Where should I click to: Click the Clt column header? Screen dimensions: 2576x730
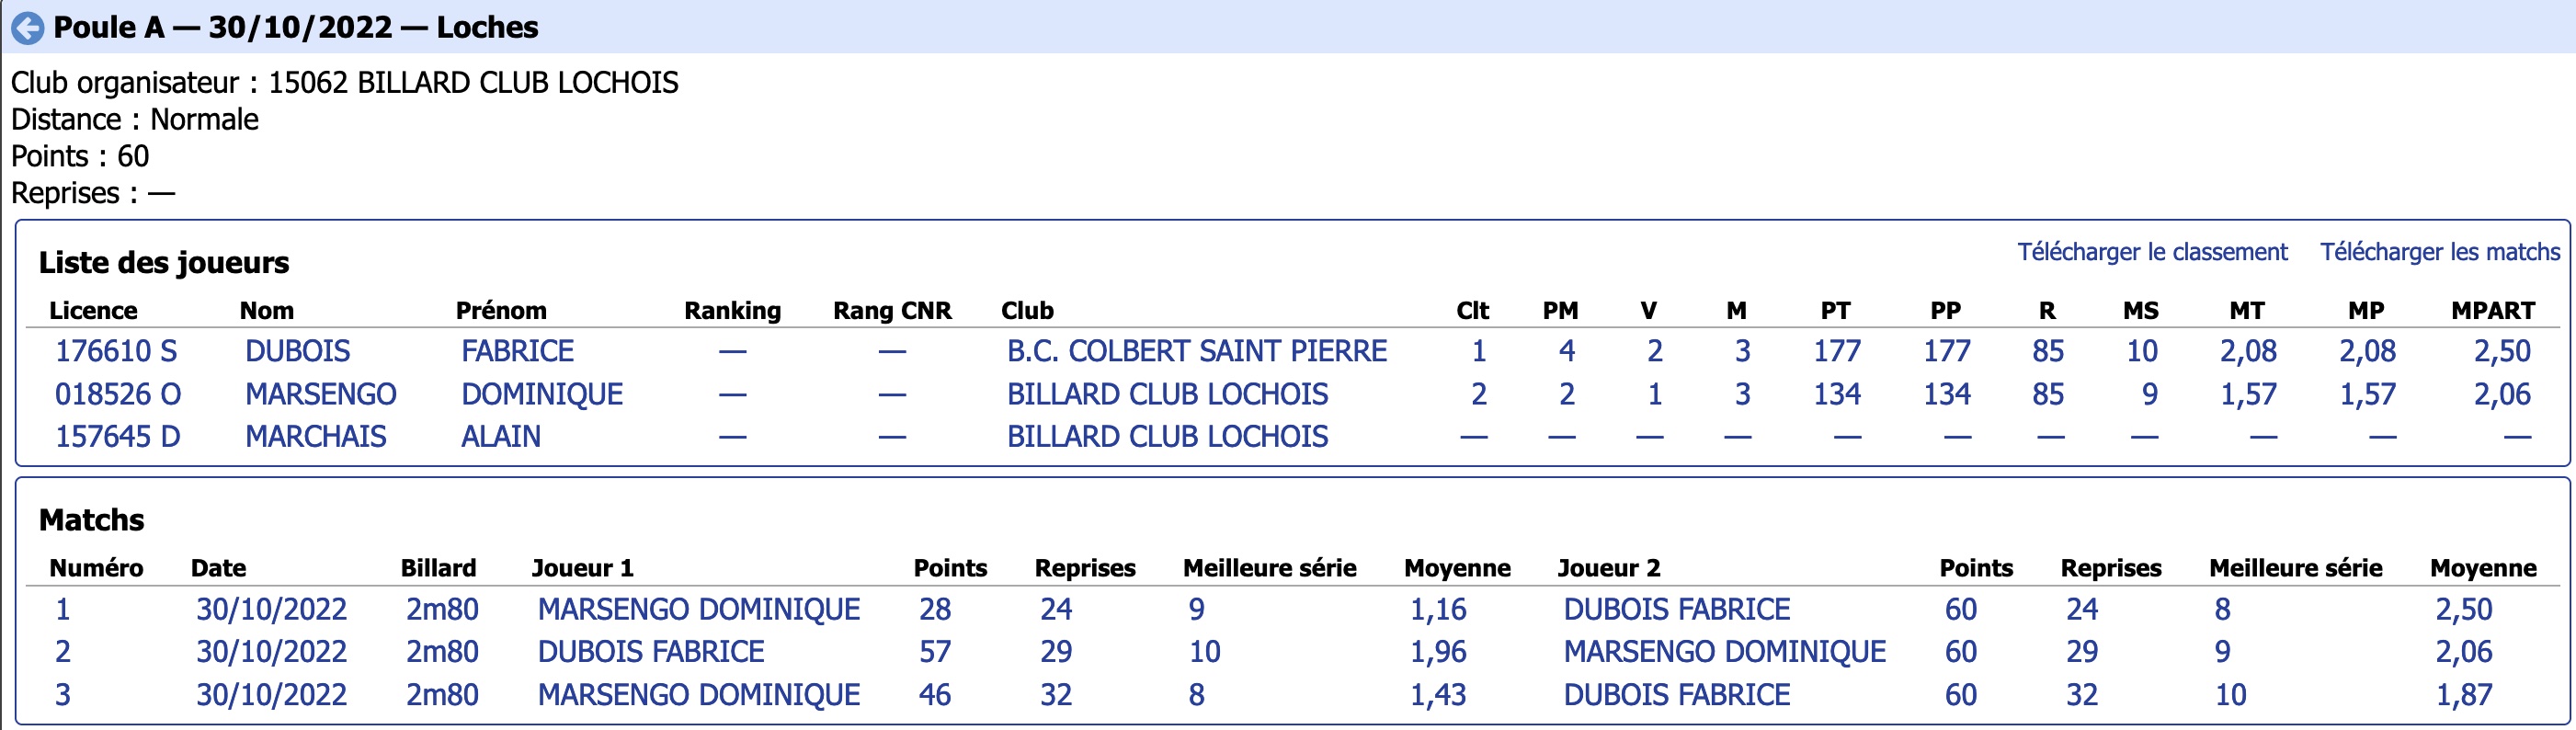point(1473,310)
